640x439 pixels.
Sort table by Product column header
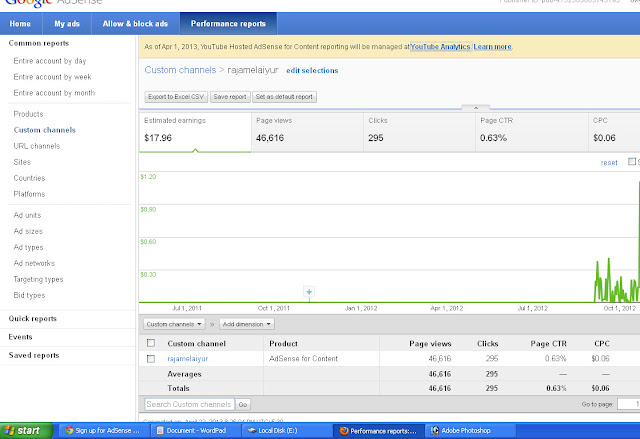[x=283, y=344]
